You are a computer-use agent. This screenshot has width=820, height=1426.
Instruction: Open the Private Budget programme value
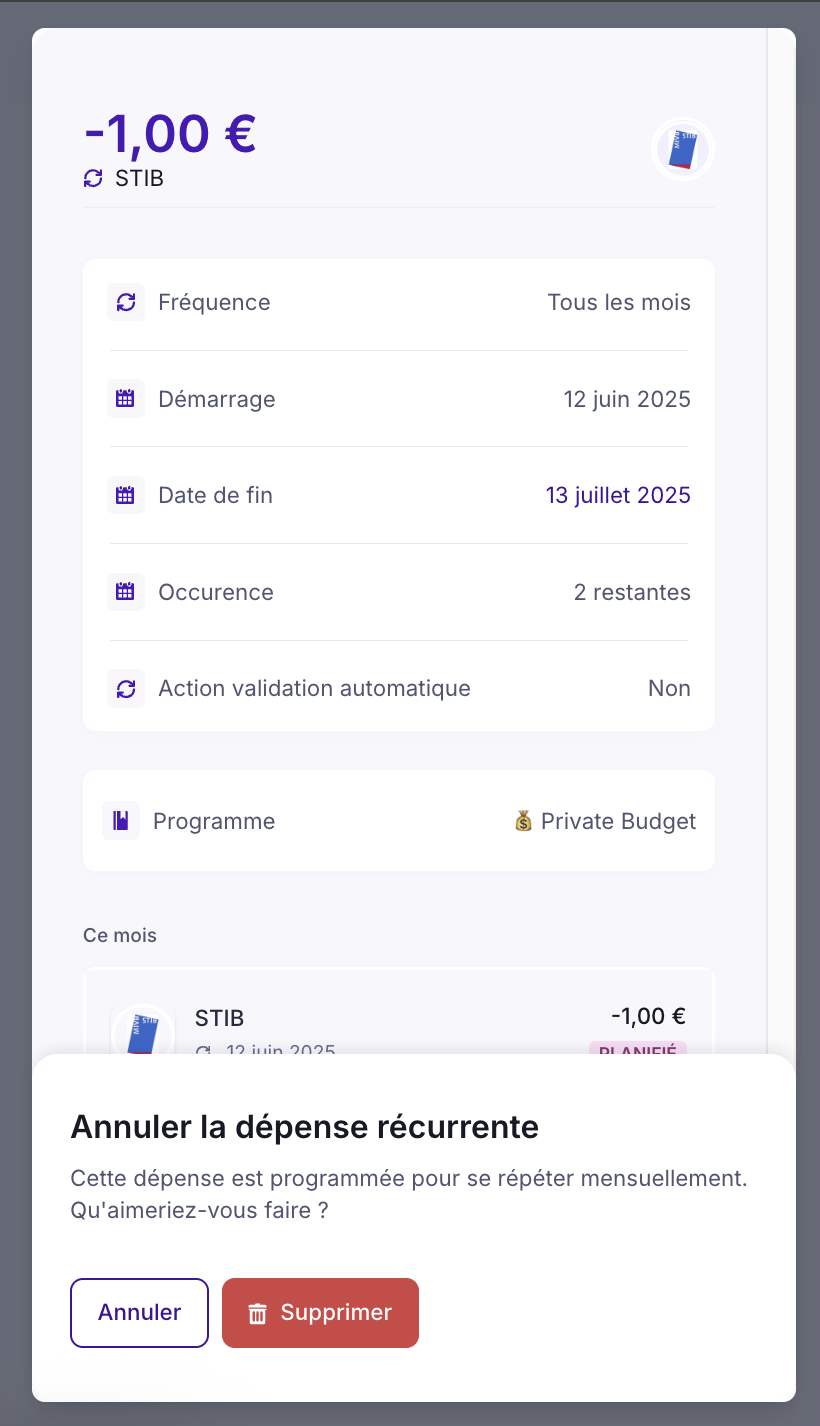[x=605, y=821]
